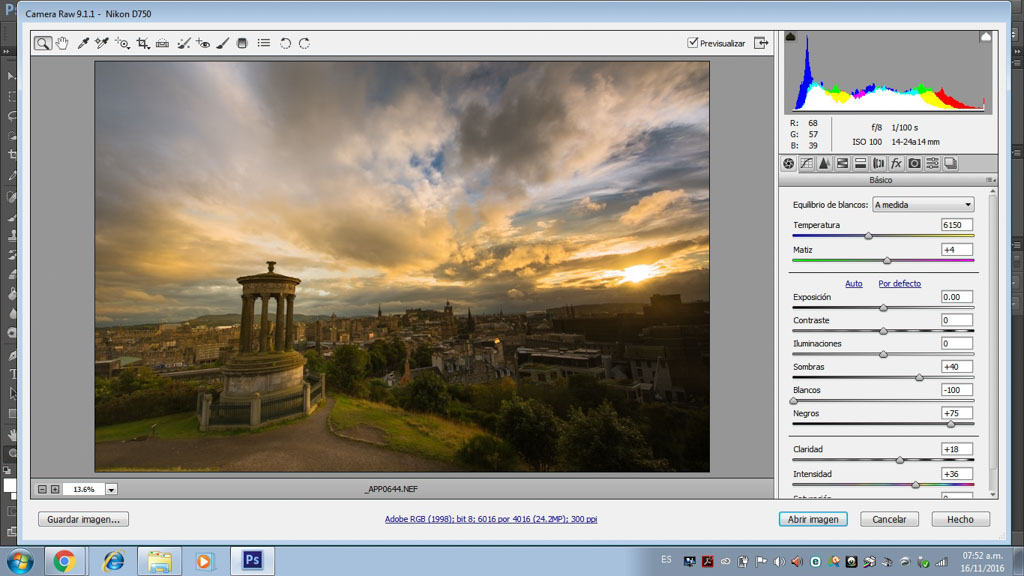Click into the Exposición value field

(x=956, y=297)
